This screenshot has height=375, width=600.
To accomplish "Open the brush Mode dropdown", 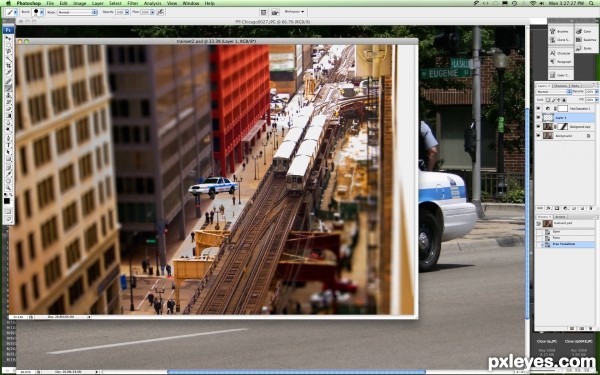I will coord(77,12).
